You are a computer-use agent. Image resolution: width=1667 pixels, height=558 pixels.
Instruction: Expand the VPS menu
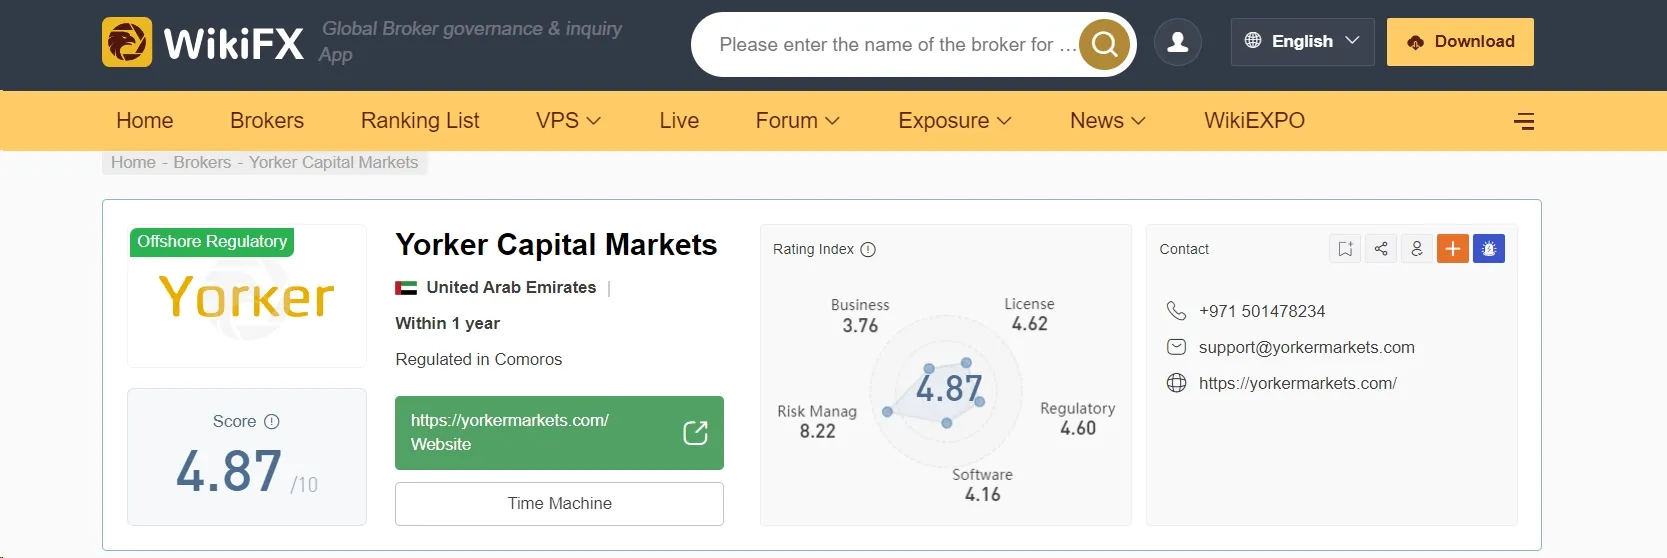pyautogui.click(x=568, y=121)
